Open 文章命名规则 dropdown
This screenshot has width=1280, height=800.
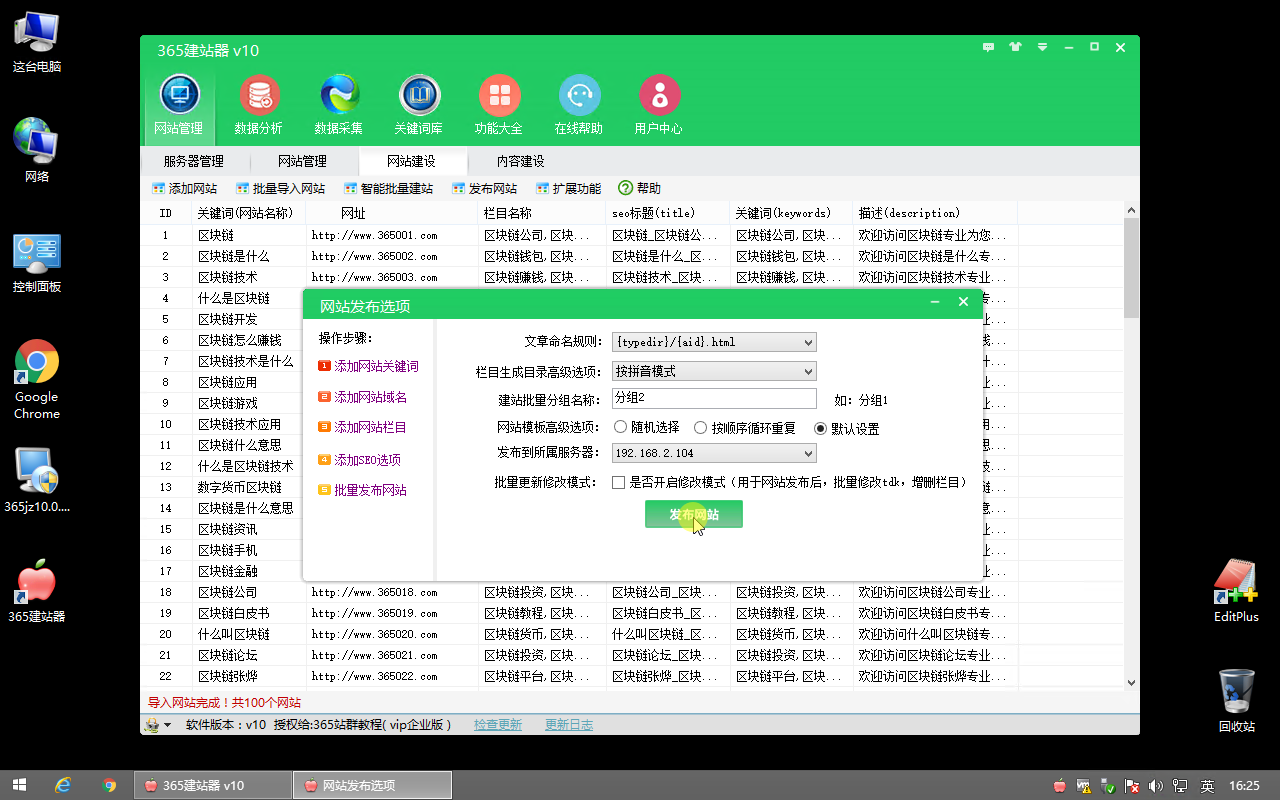pyautogui.click(x=714, y=342)
